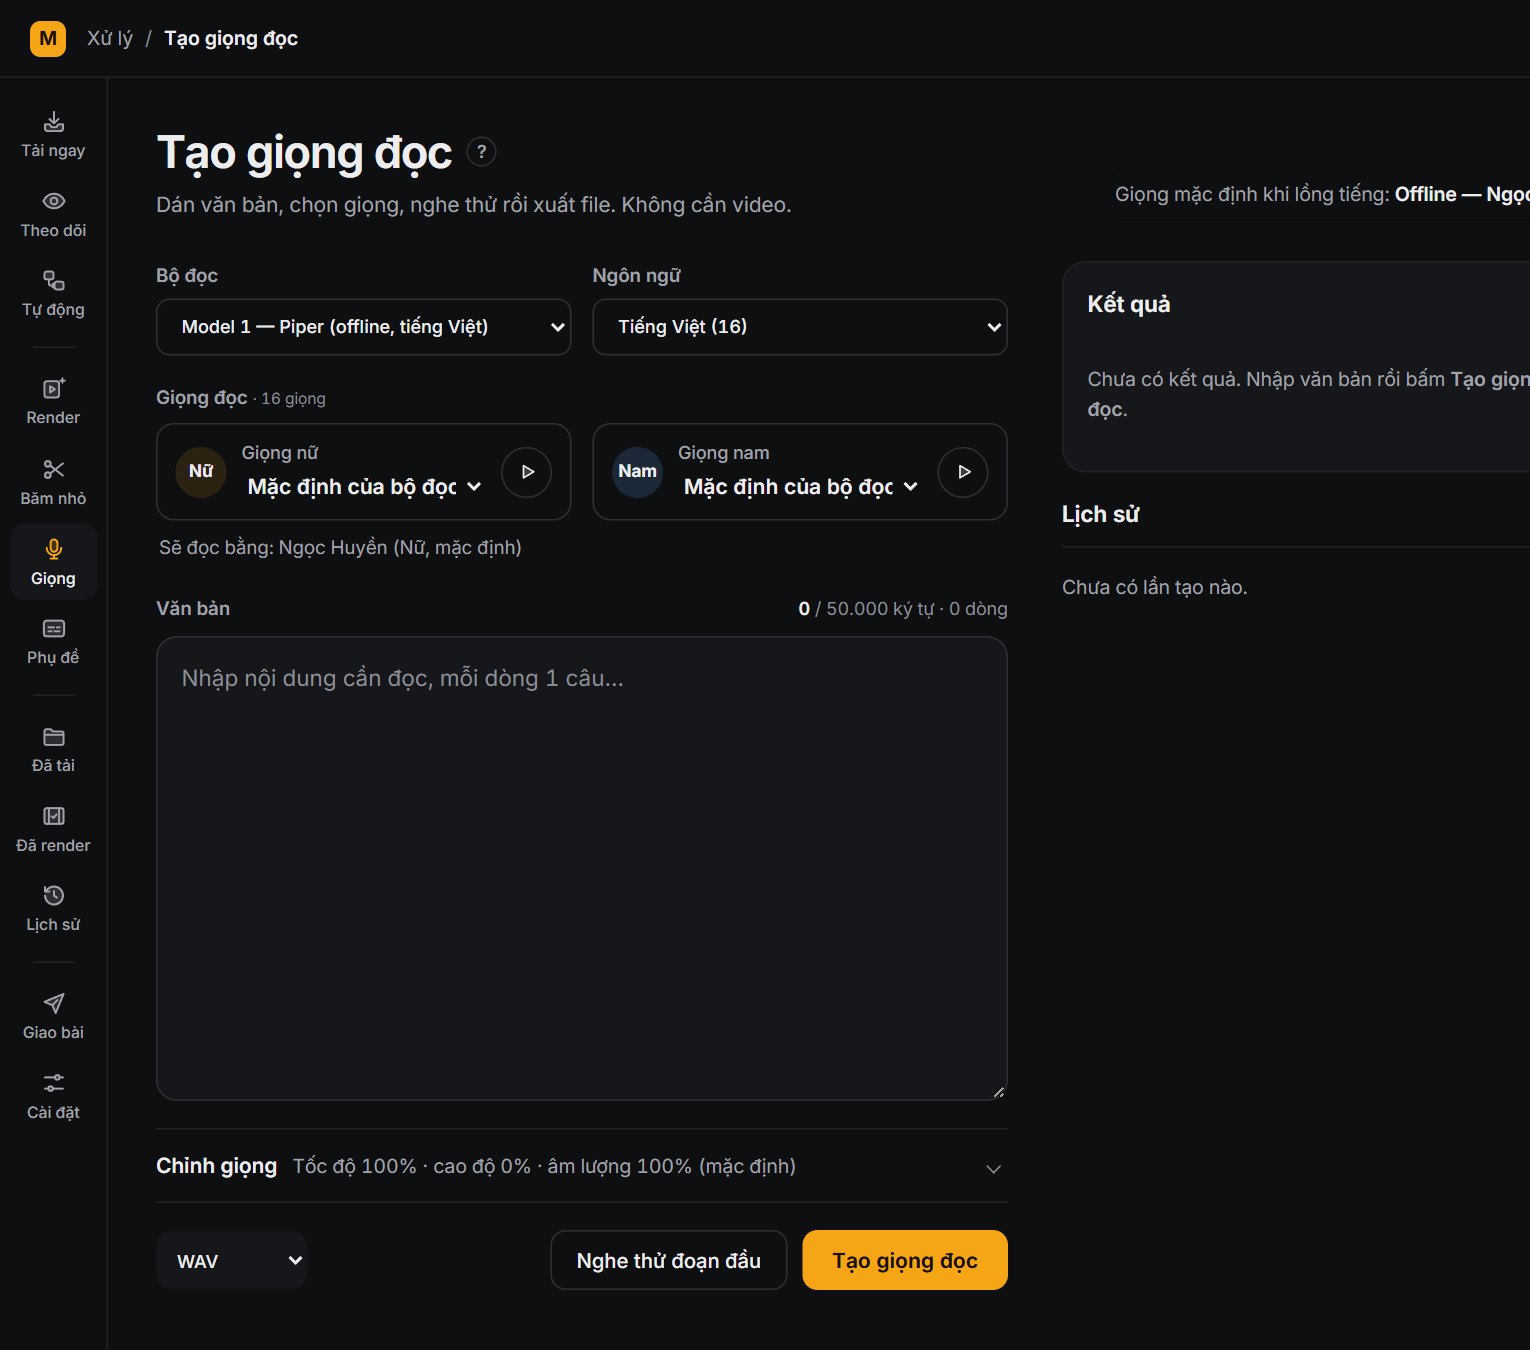Click the 'Sẽ đọc bằng: Ngọc Huyền' text
Viewport: 1530px width, 1350px height.
tap(340, 548)
